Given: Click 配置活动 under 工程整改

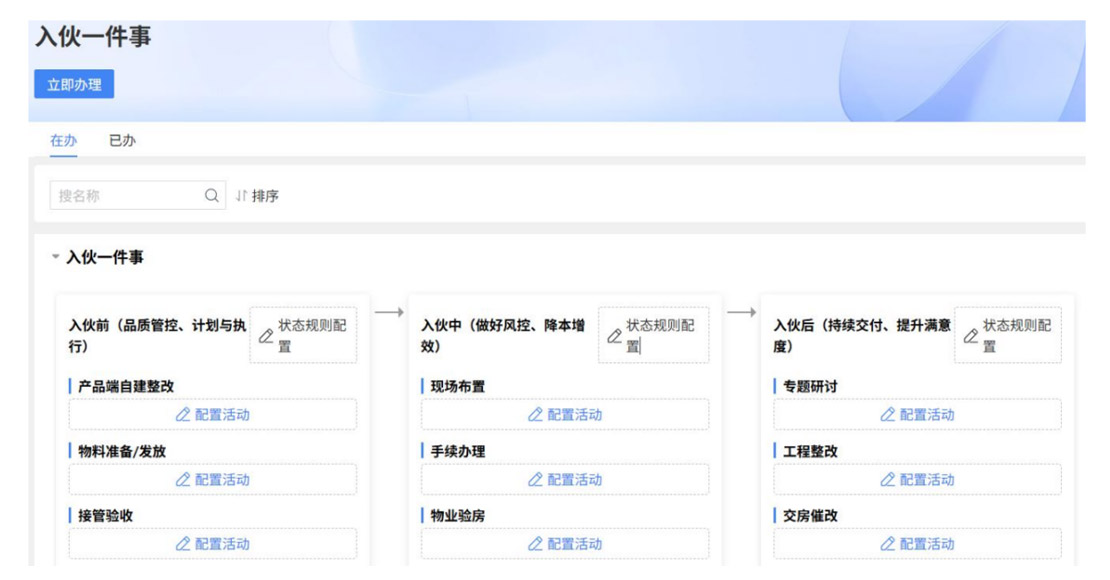Looking at the screenshot, I should 917,480.
